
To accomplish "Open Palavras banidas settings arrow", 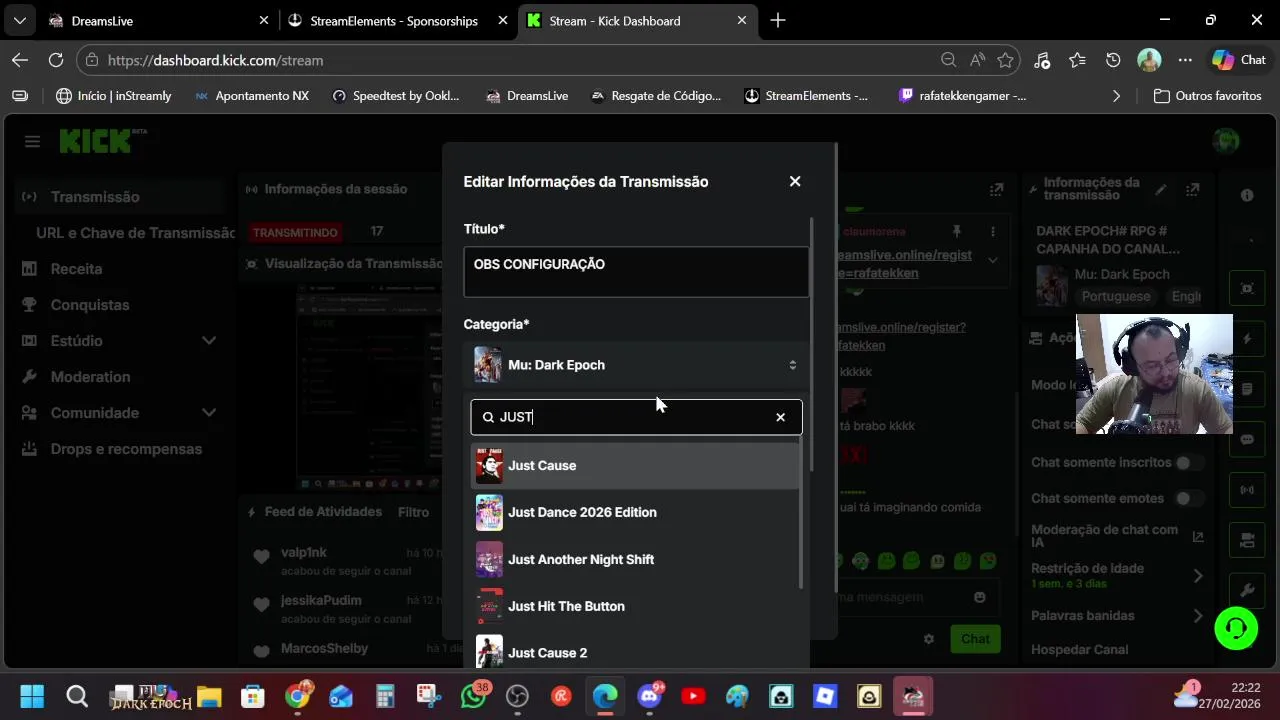I will pyautogui.click(x=1198, y=616).
